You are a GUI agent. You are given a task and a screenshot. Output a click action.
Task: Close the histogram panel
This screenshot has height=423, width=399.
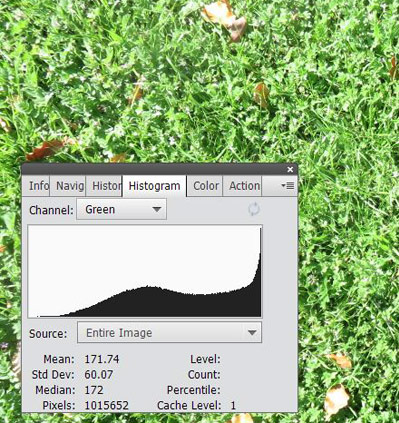pos(290,170)
